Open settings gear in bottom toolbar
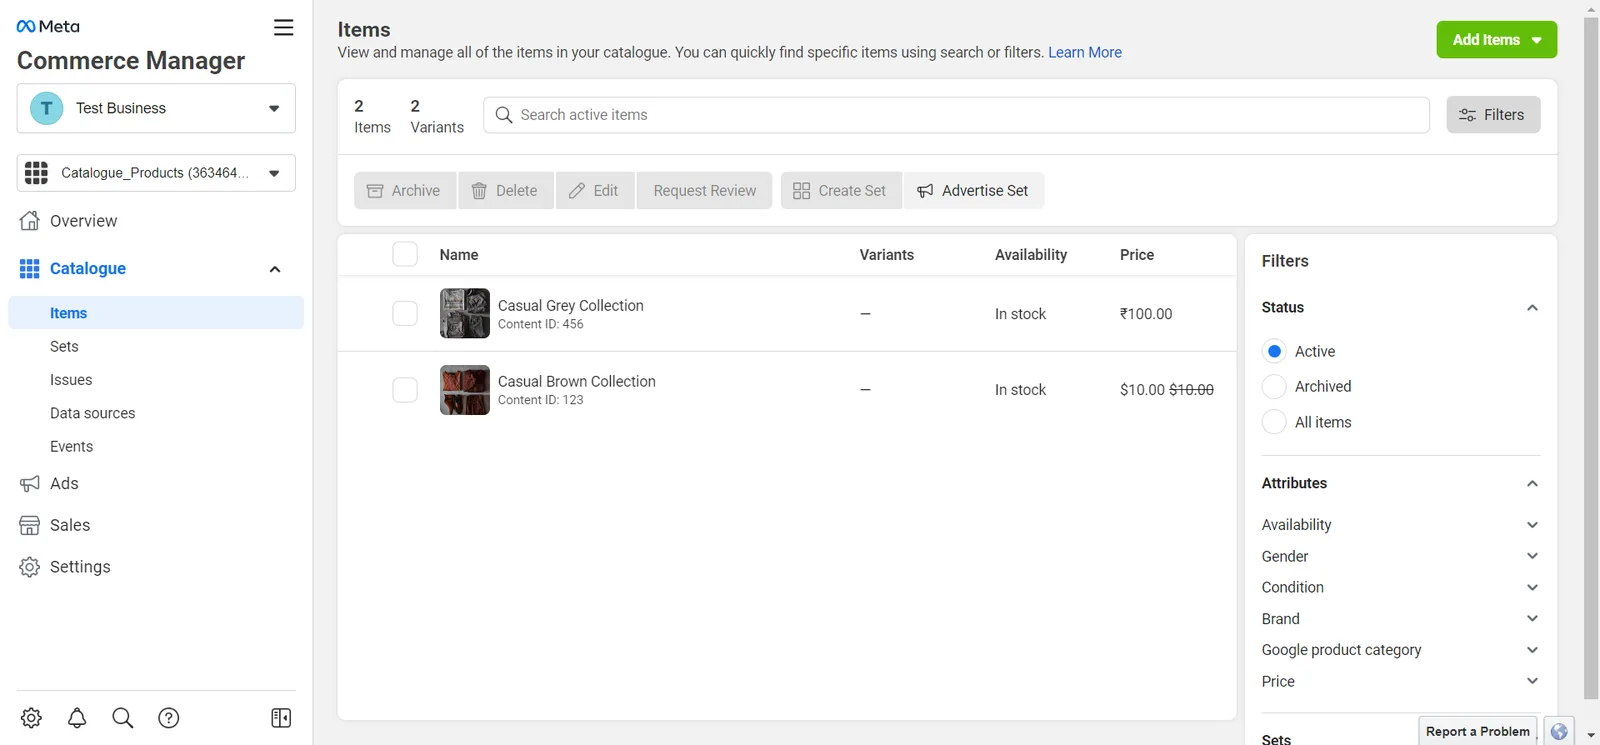The image size is (1600, 745). [x=31, y=718]
